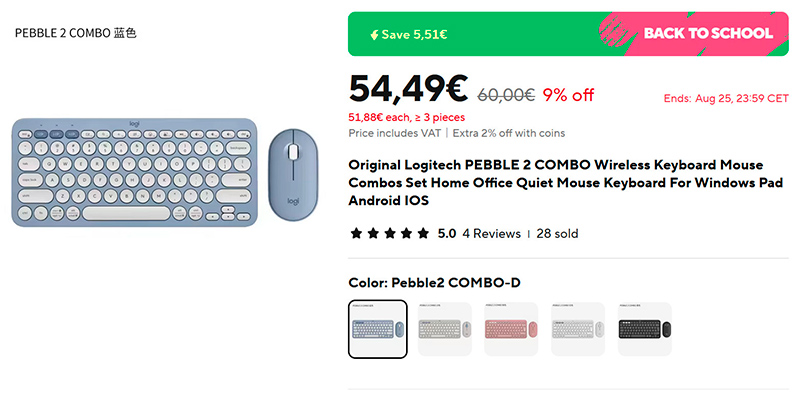
Task: Click the first star in the rating
Action: click(356, 234)
